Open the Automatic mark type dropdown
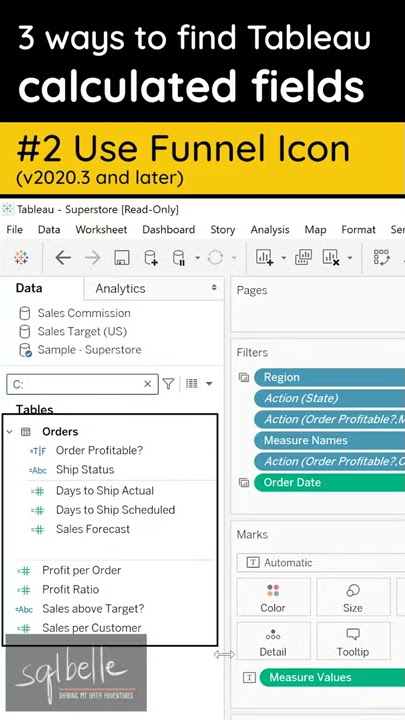405x720 pixels. [321, 563]
